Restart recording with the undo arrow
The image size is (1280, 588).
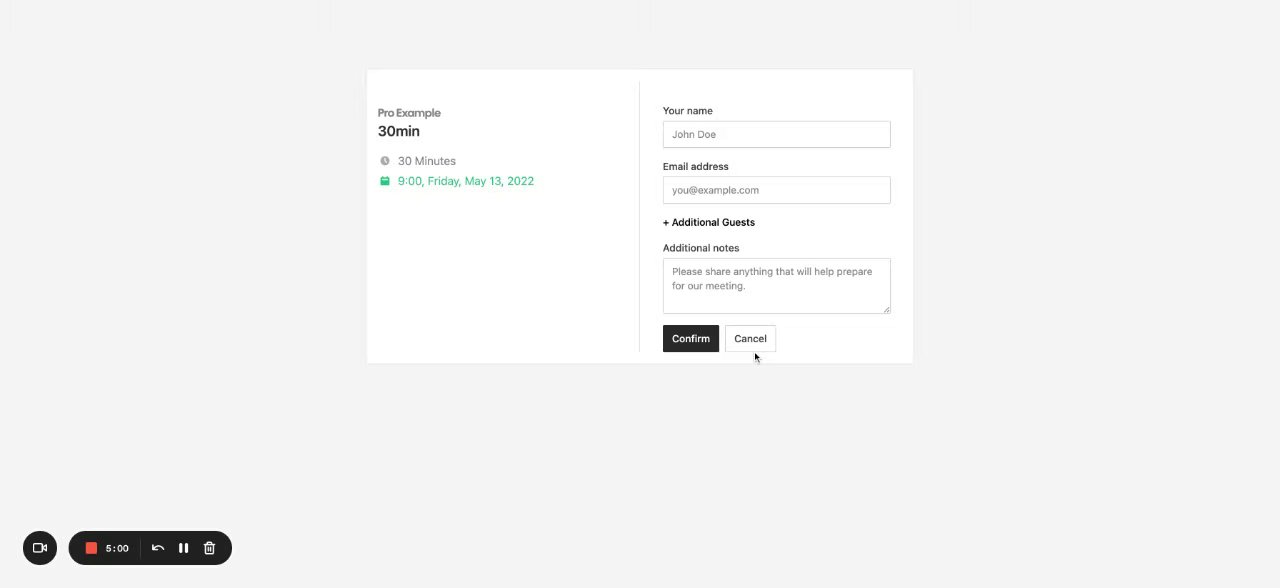tap(158, 548)
